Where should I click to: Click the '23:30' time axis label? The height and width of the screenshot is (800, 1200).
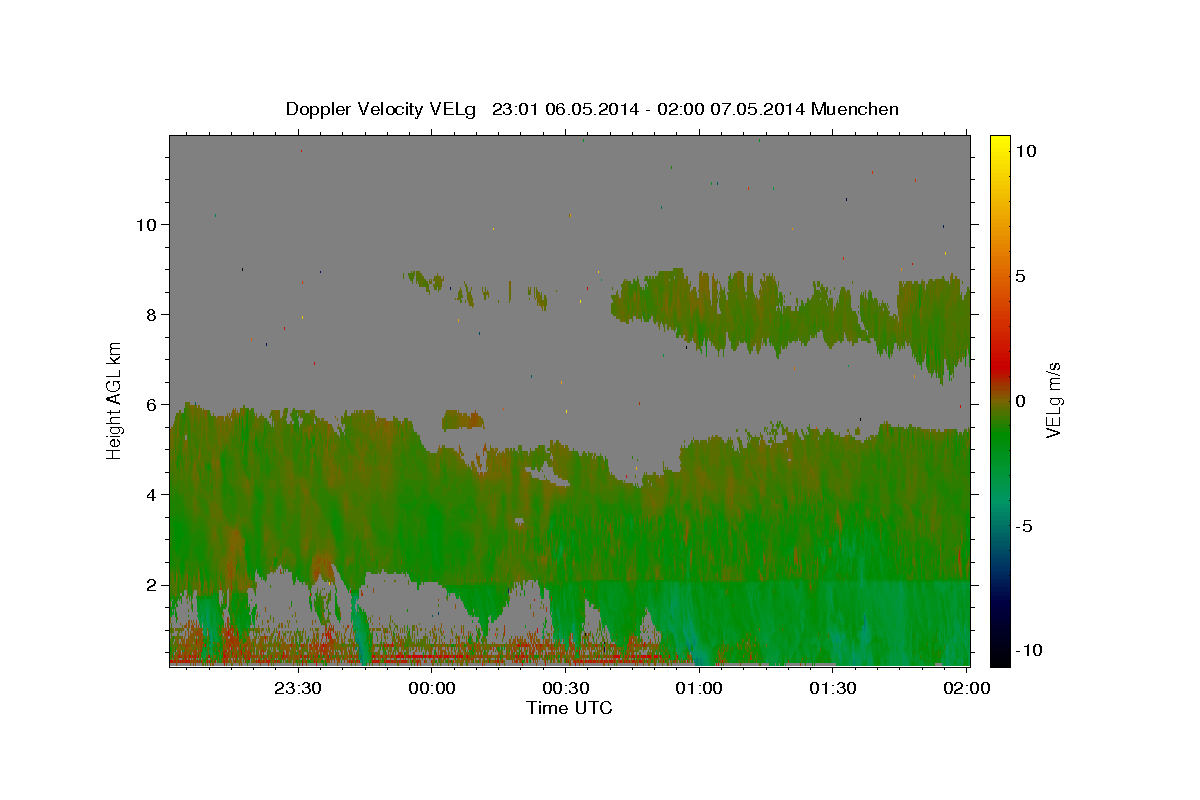[298, 688]
